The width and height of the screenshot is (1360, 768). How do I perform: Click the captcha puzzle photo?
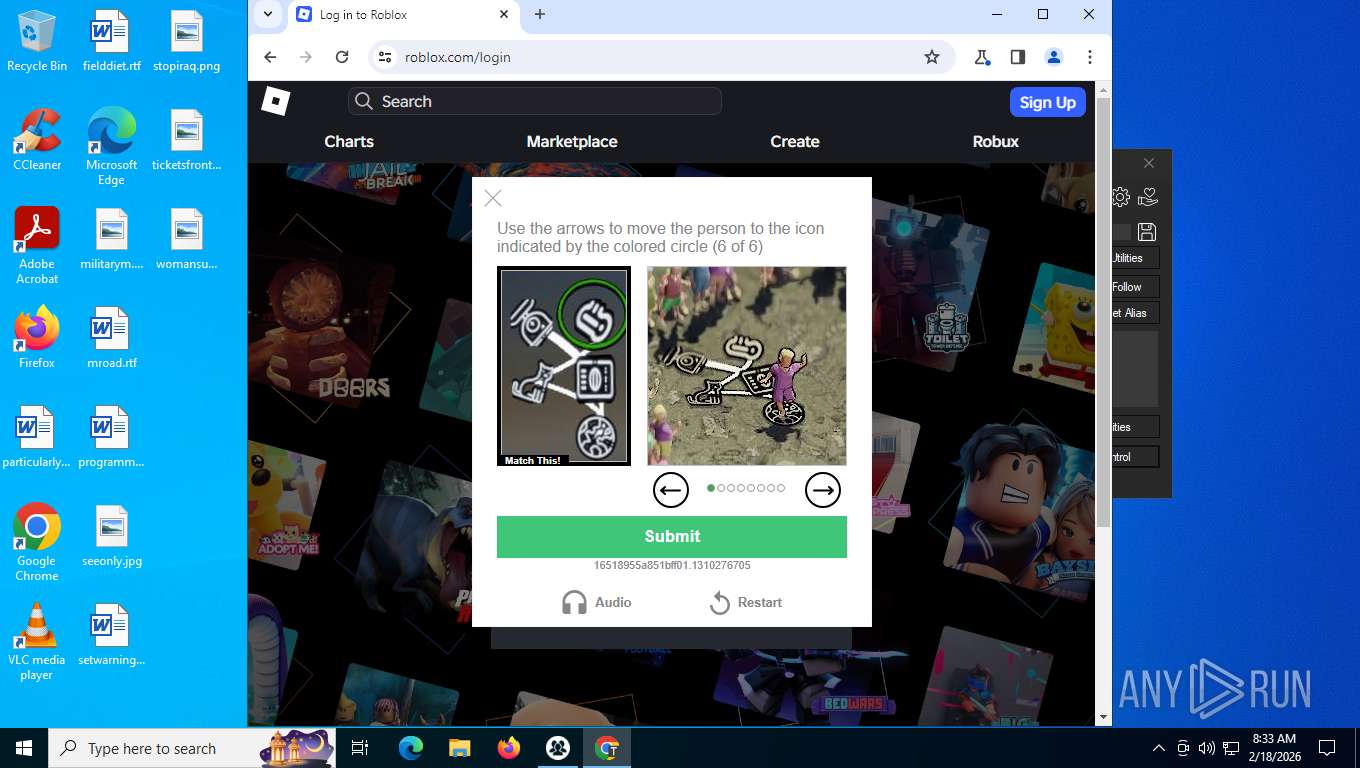coord(747,366)
